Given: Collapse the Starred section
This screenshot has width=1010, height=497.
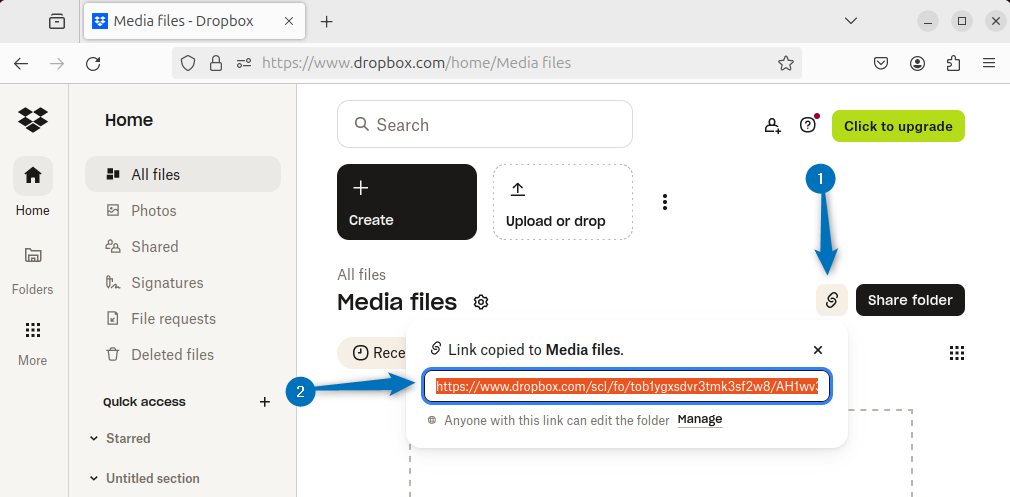Looking at the screenshot, I should [x=94, y=438].
